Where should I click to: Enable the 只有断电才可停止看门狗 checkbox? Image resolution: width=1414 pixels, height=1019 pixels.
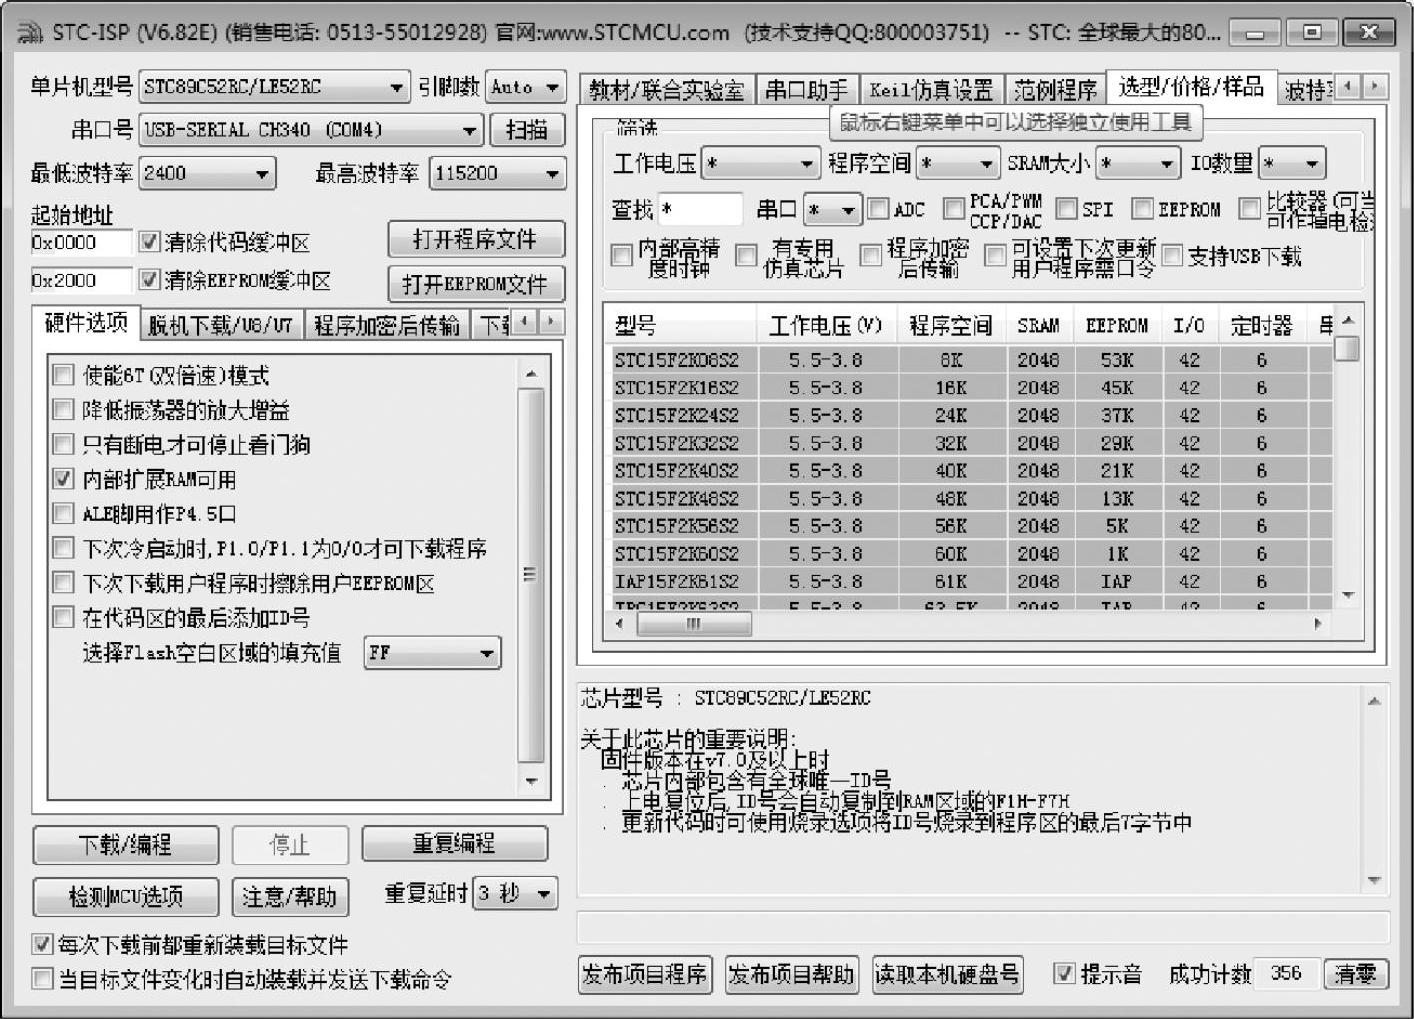pyautogui.click(x=63, y=444)
